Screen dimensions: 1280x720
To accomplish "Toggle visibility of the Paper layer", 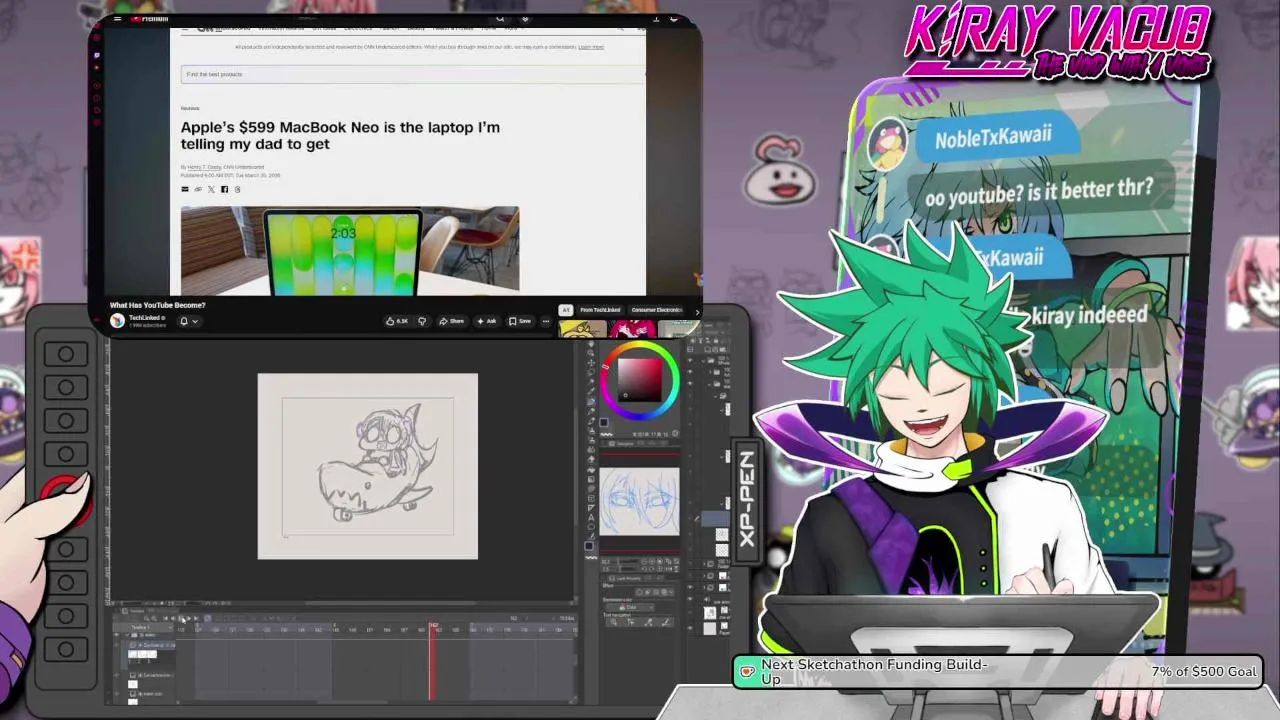I will click(690, 628).
